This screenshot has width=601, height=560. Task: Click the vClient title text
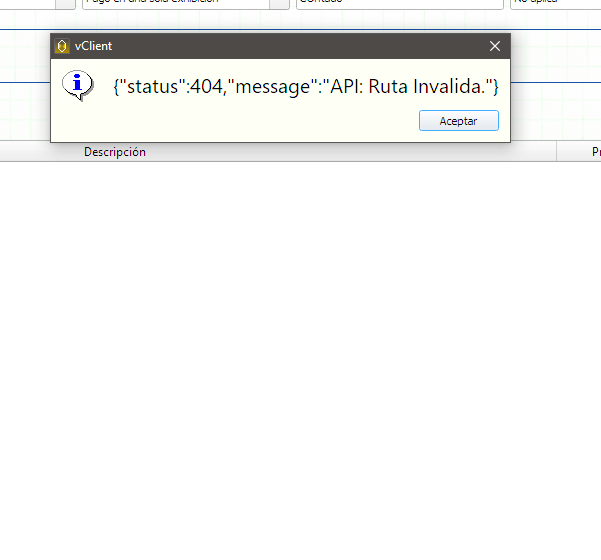(x=94, y=46)
